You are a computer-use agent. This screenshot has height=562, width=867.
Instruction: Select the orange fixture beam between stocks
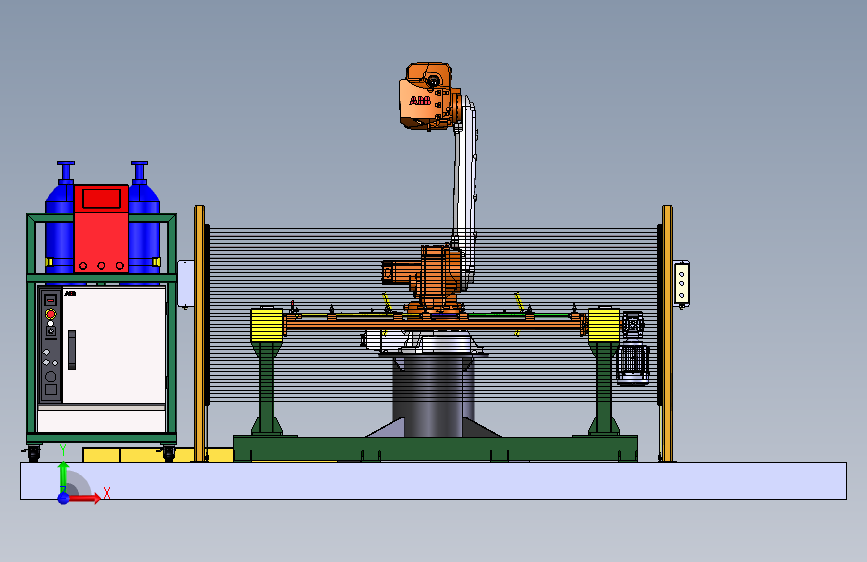435,325
